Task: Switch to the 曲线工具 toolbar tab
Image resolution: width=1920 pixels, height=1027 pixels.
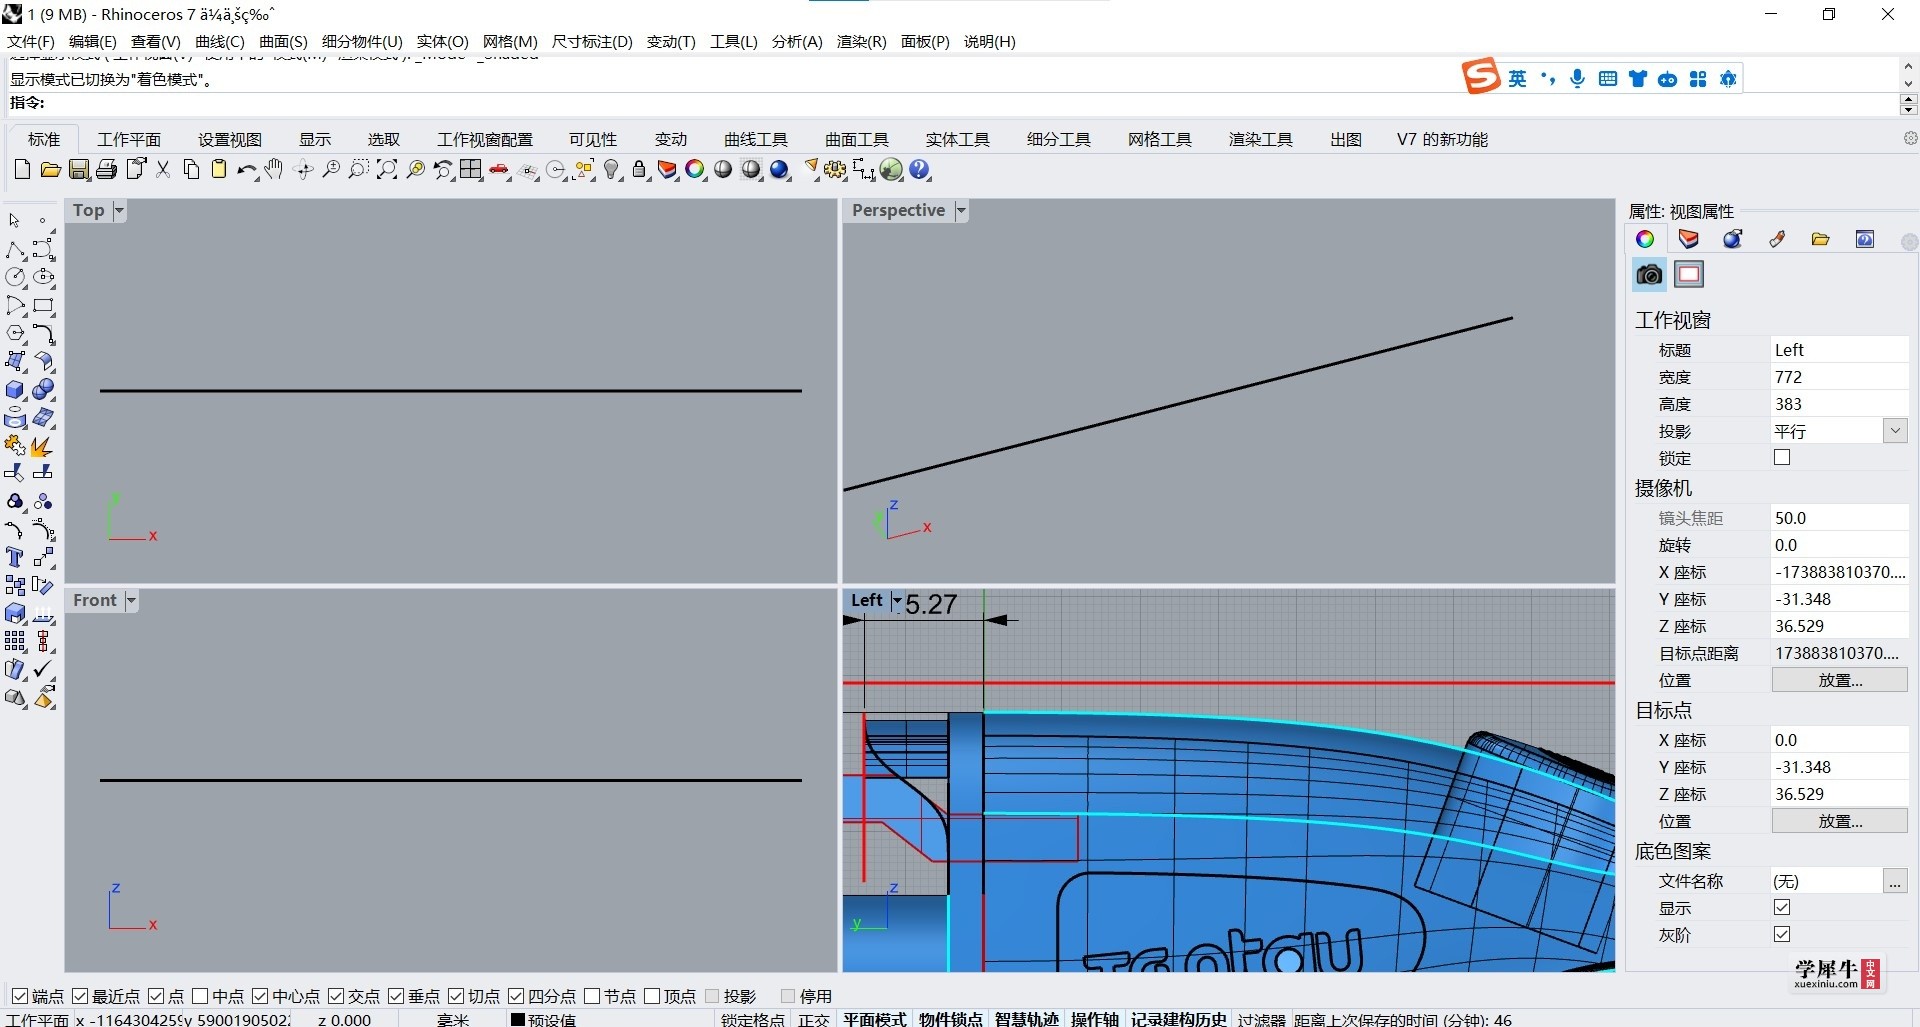Action: [x=756, y=139]
